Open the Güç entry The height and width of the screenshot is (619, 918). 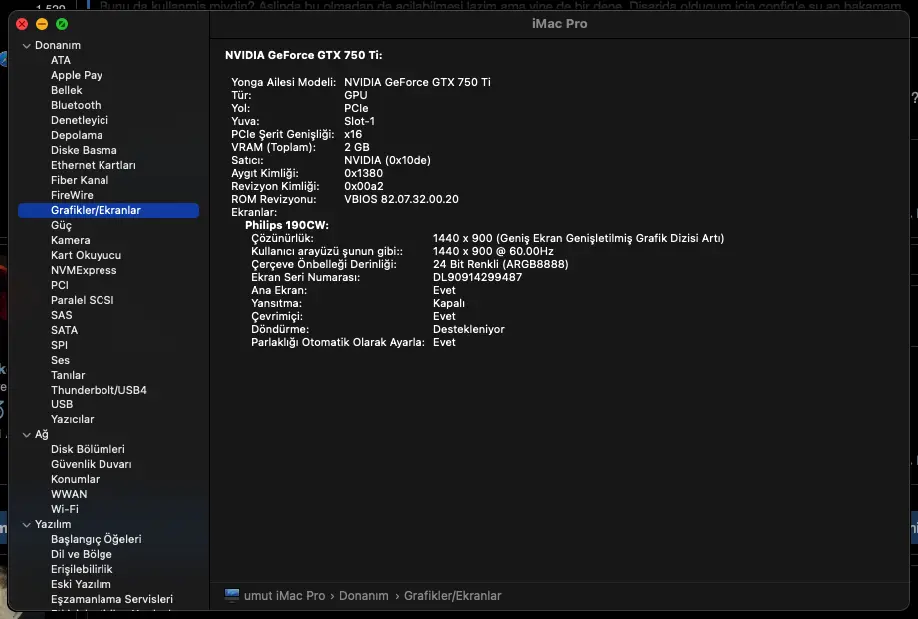pyautogui.click(x=61, y=225)
